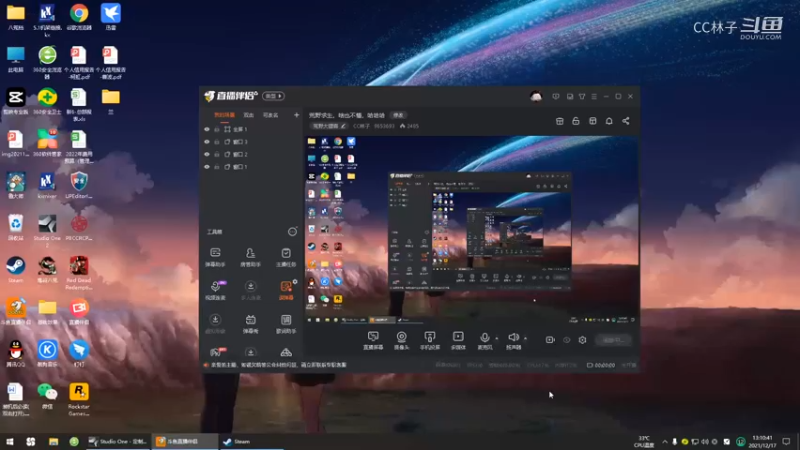This screenshot has height=450, width=800.
Task: Edit the stream category with pencil
Action: (x=343, y=126)
